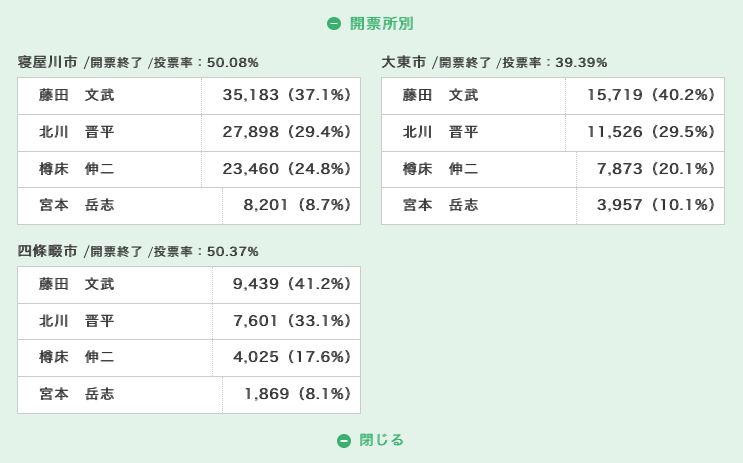Screen dimensions: 743x463
Task: Click the 9,439 (41.2%) vote count
Action: tap(292, 285)
